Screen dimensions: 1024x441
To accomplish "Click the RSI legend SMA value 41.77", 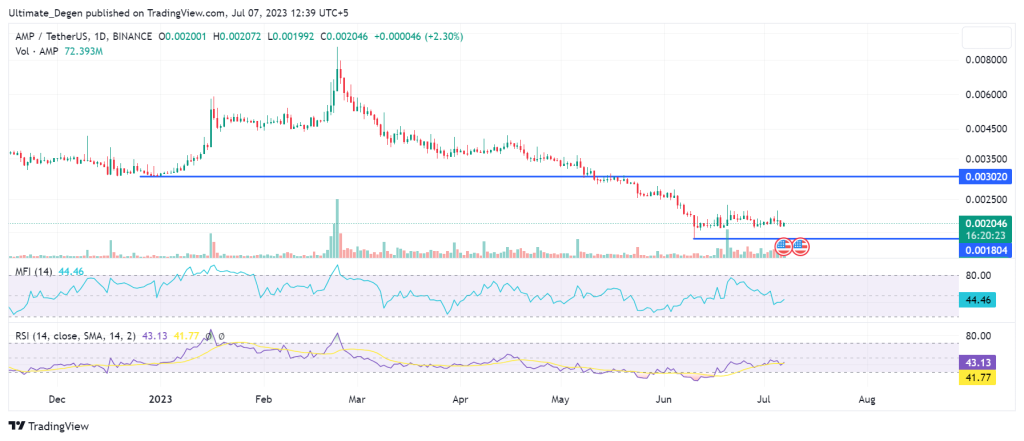I will (184, 336).
